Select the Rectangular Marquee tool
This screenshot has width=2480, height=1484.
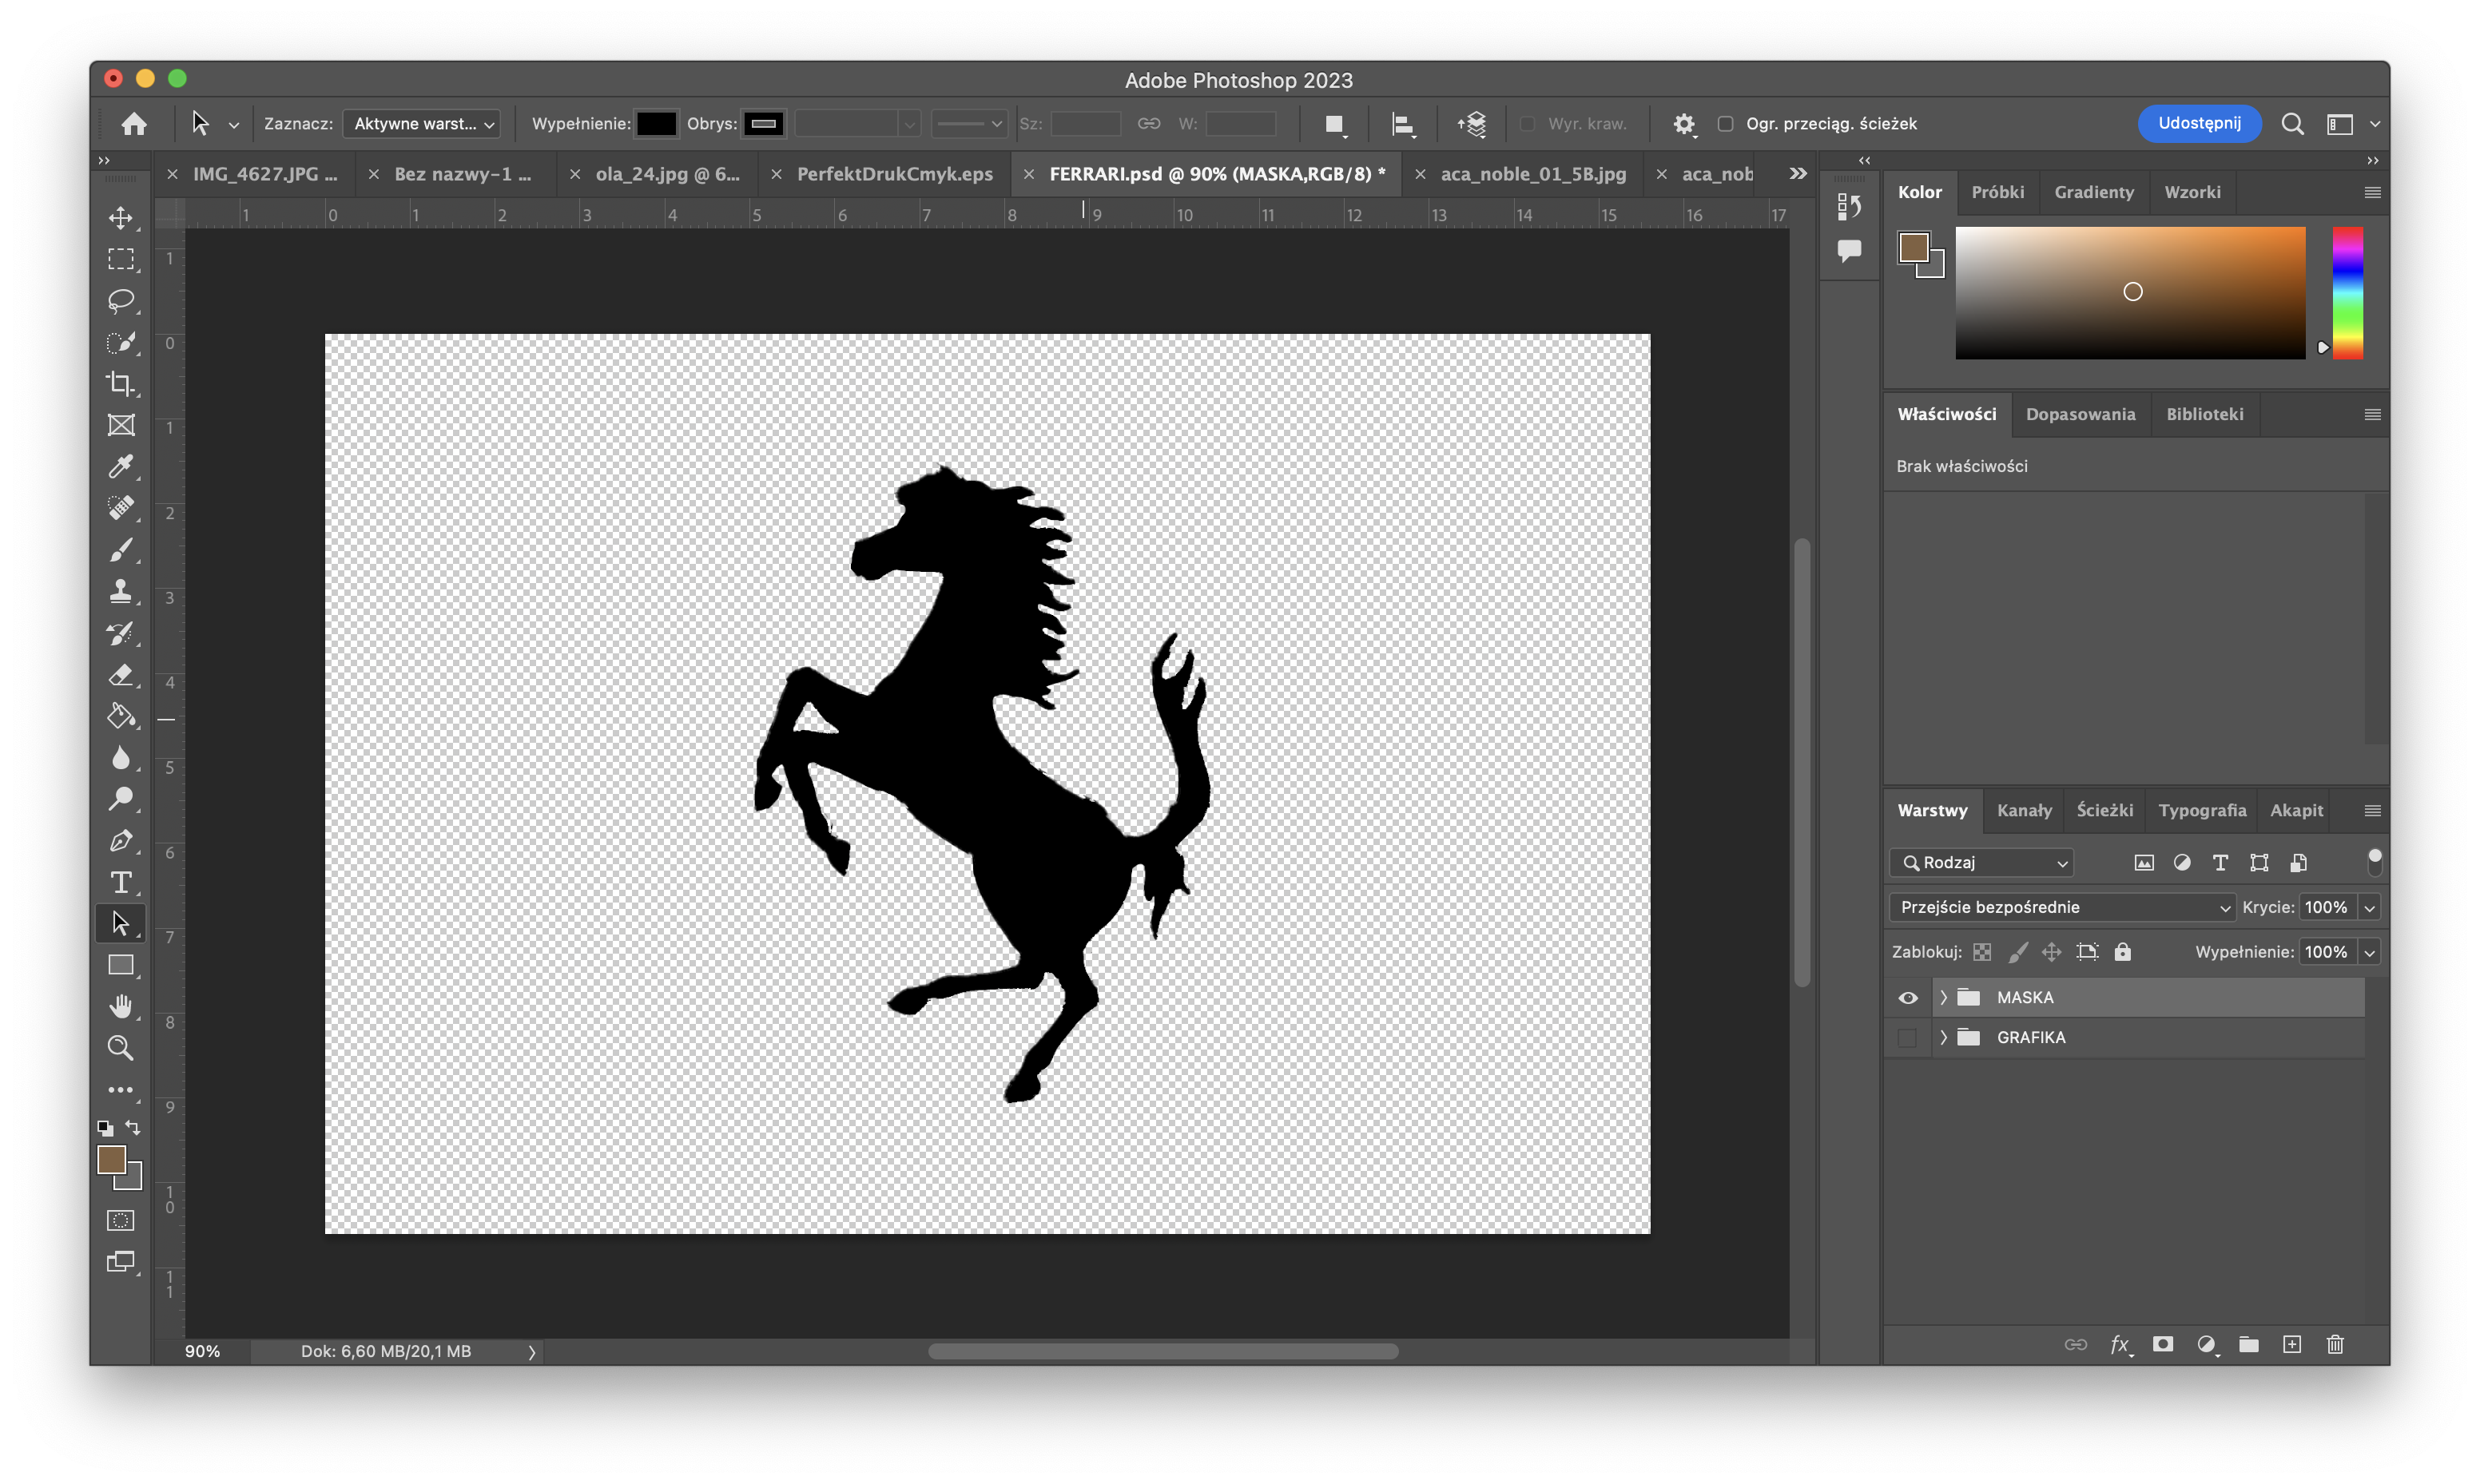[121, 260]
